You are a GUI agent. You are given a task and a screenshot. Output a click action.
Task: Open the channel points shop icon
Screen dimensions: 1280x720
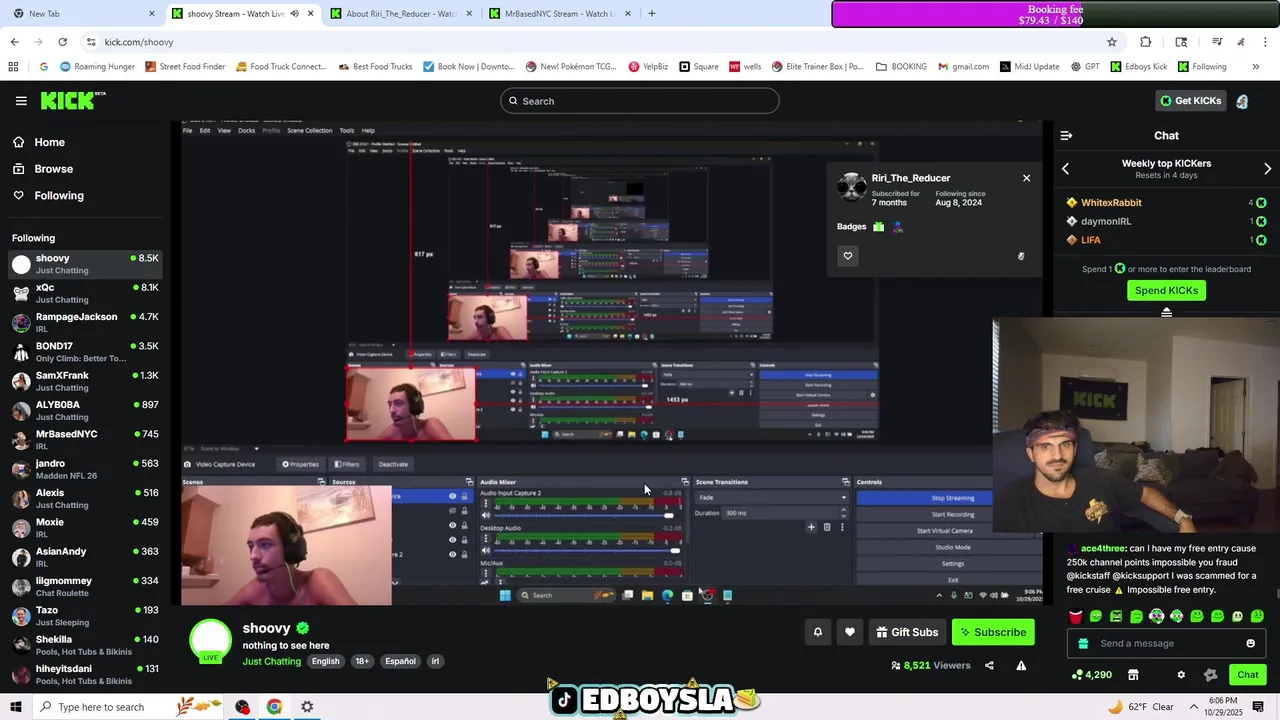[1133, 675]
